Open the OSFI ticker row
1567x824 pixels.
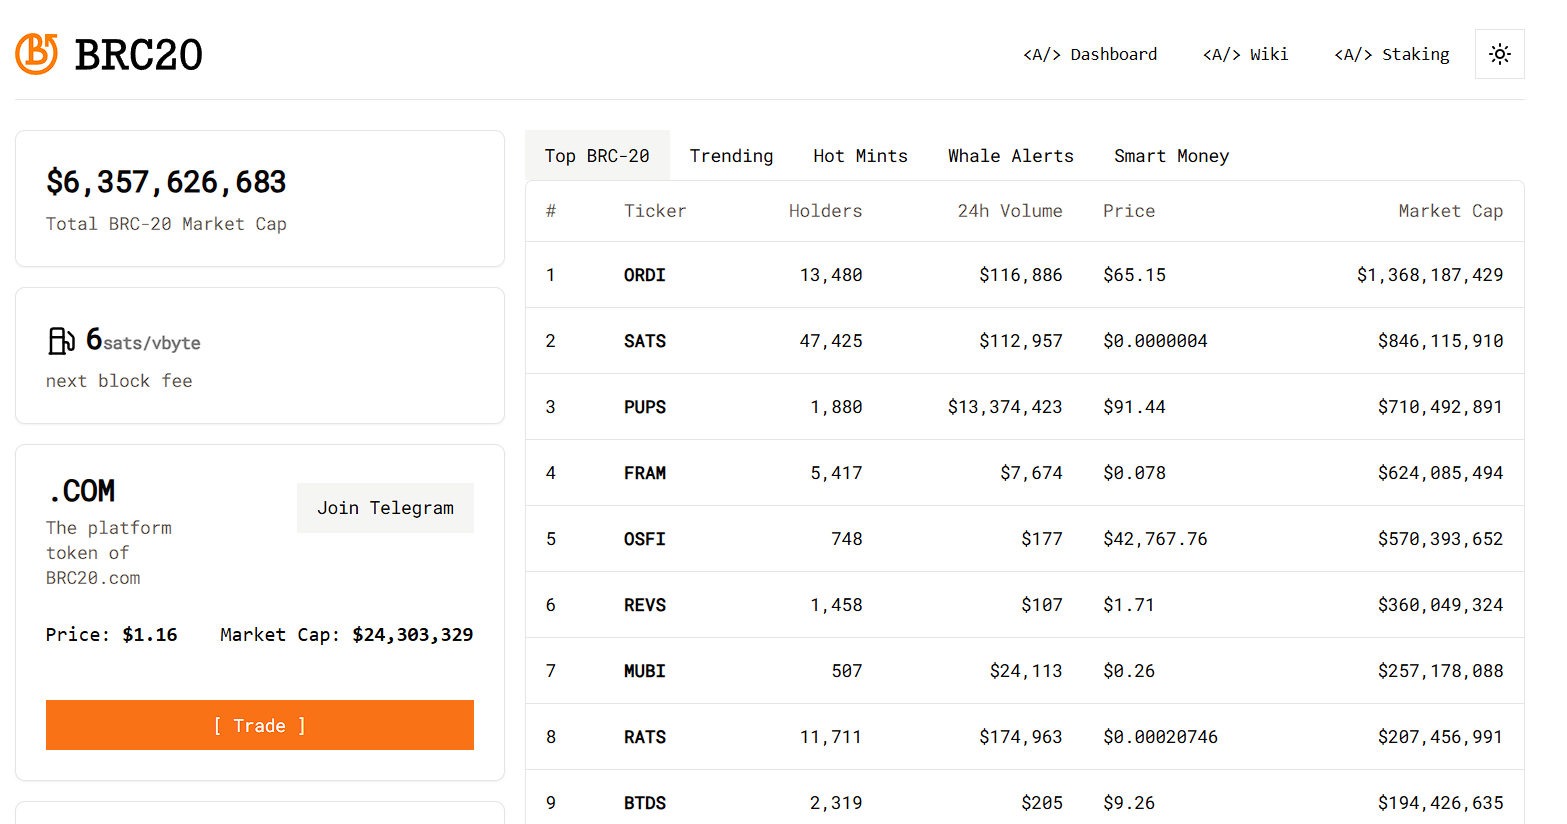coord(1025,539)
